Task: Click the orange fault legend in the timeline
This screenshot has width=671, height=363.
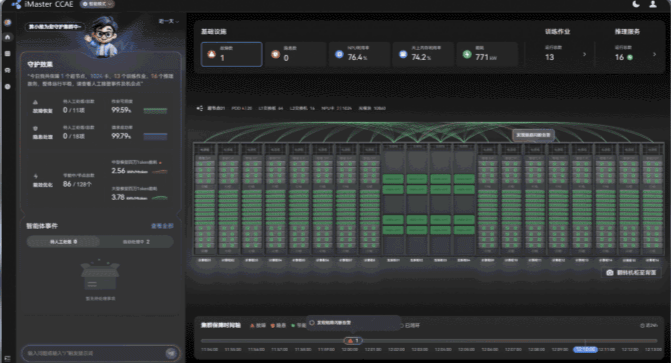Action: coord(258,326)
